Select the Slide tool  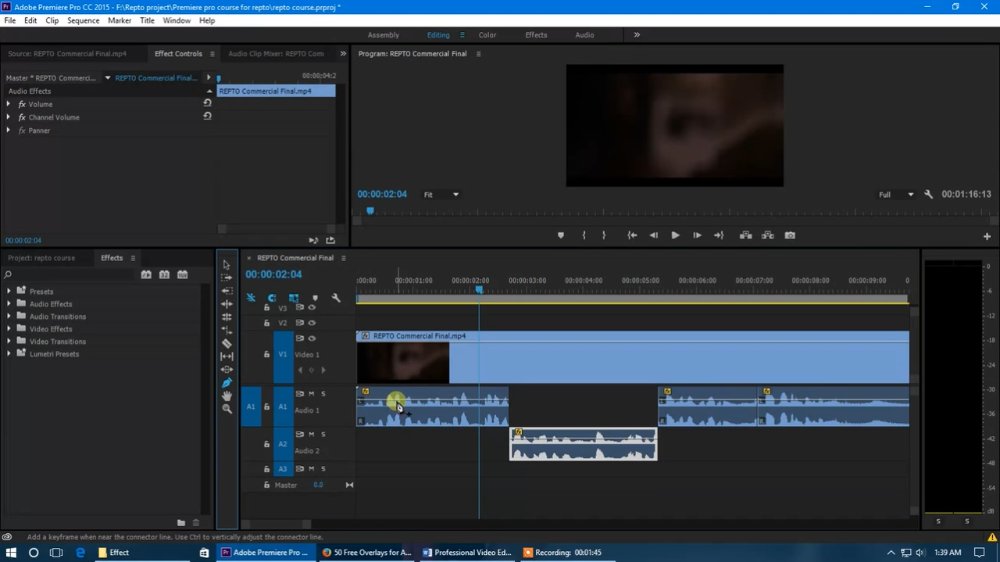(x=226, y=369)
